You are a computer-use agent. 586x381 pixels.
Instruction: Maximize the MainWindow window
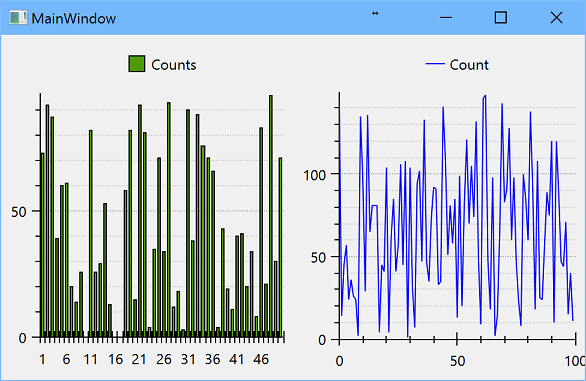coord(501,18)
